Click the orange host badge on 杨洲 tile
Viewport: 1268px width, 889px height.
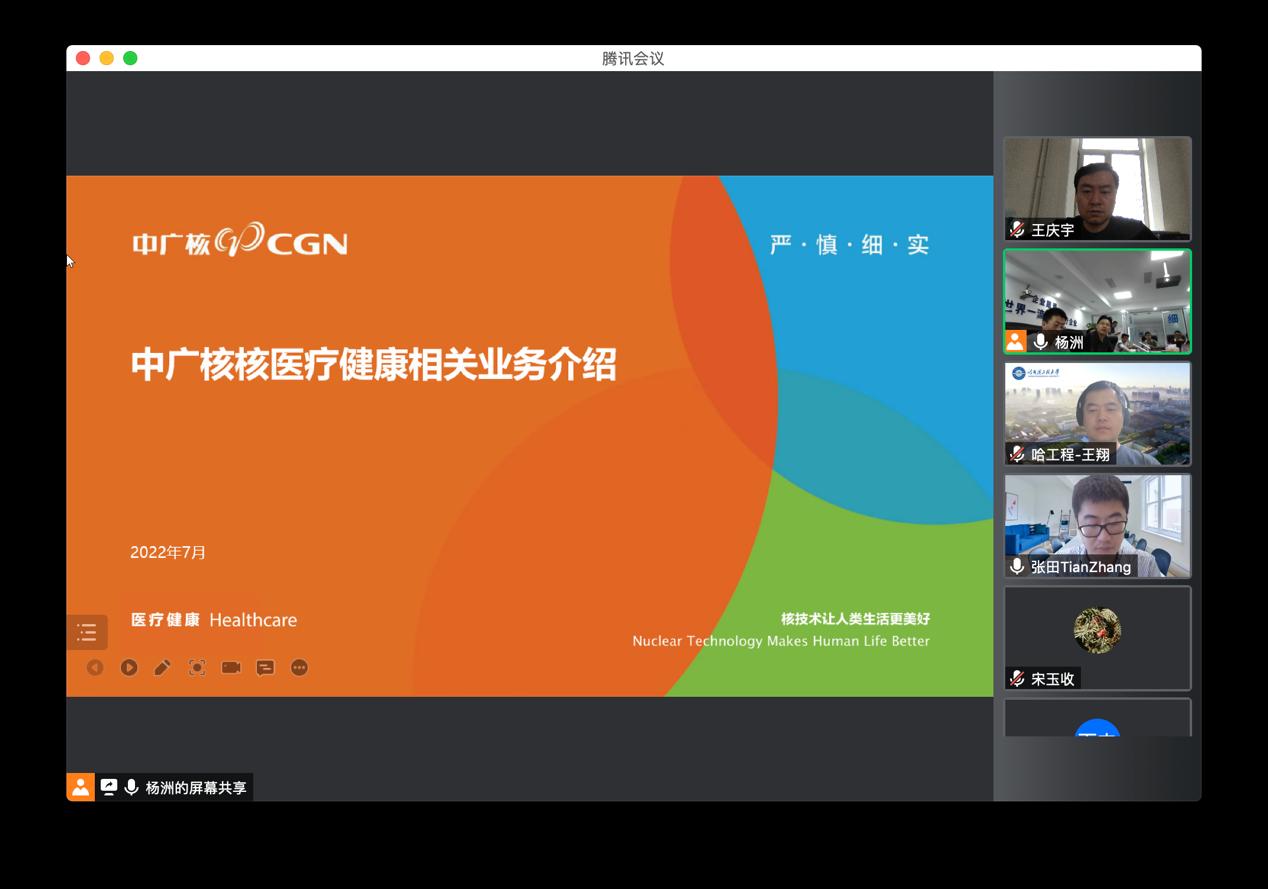tap(1016, 341)
